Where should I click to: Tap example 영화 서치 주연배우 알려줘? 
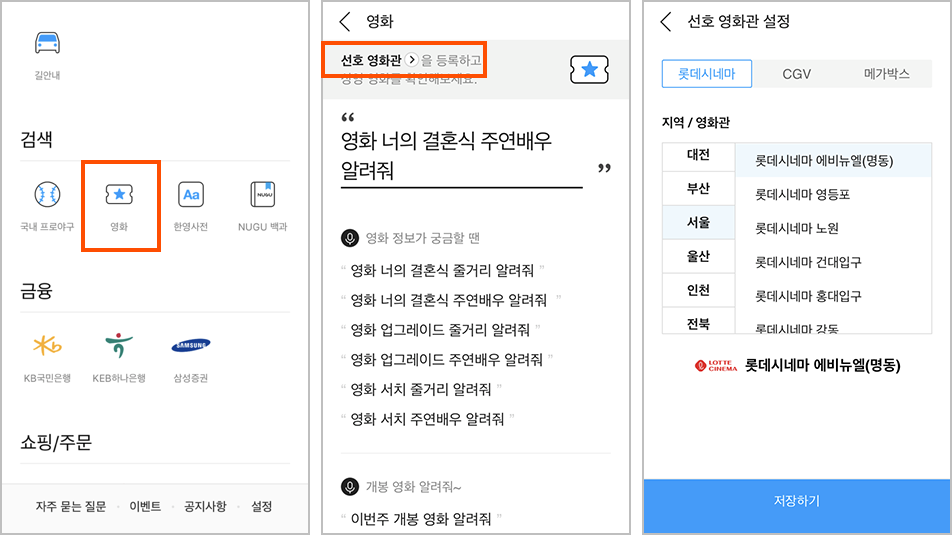[x=427, y=419]
